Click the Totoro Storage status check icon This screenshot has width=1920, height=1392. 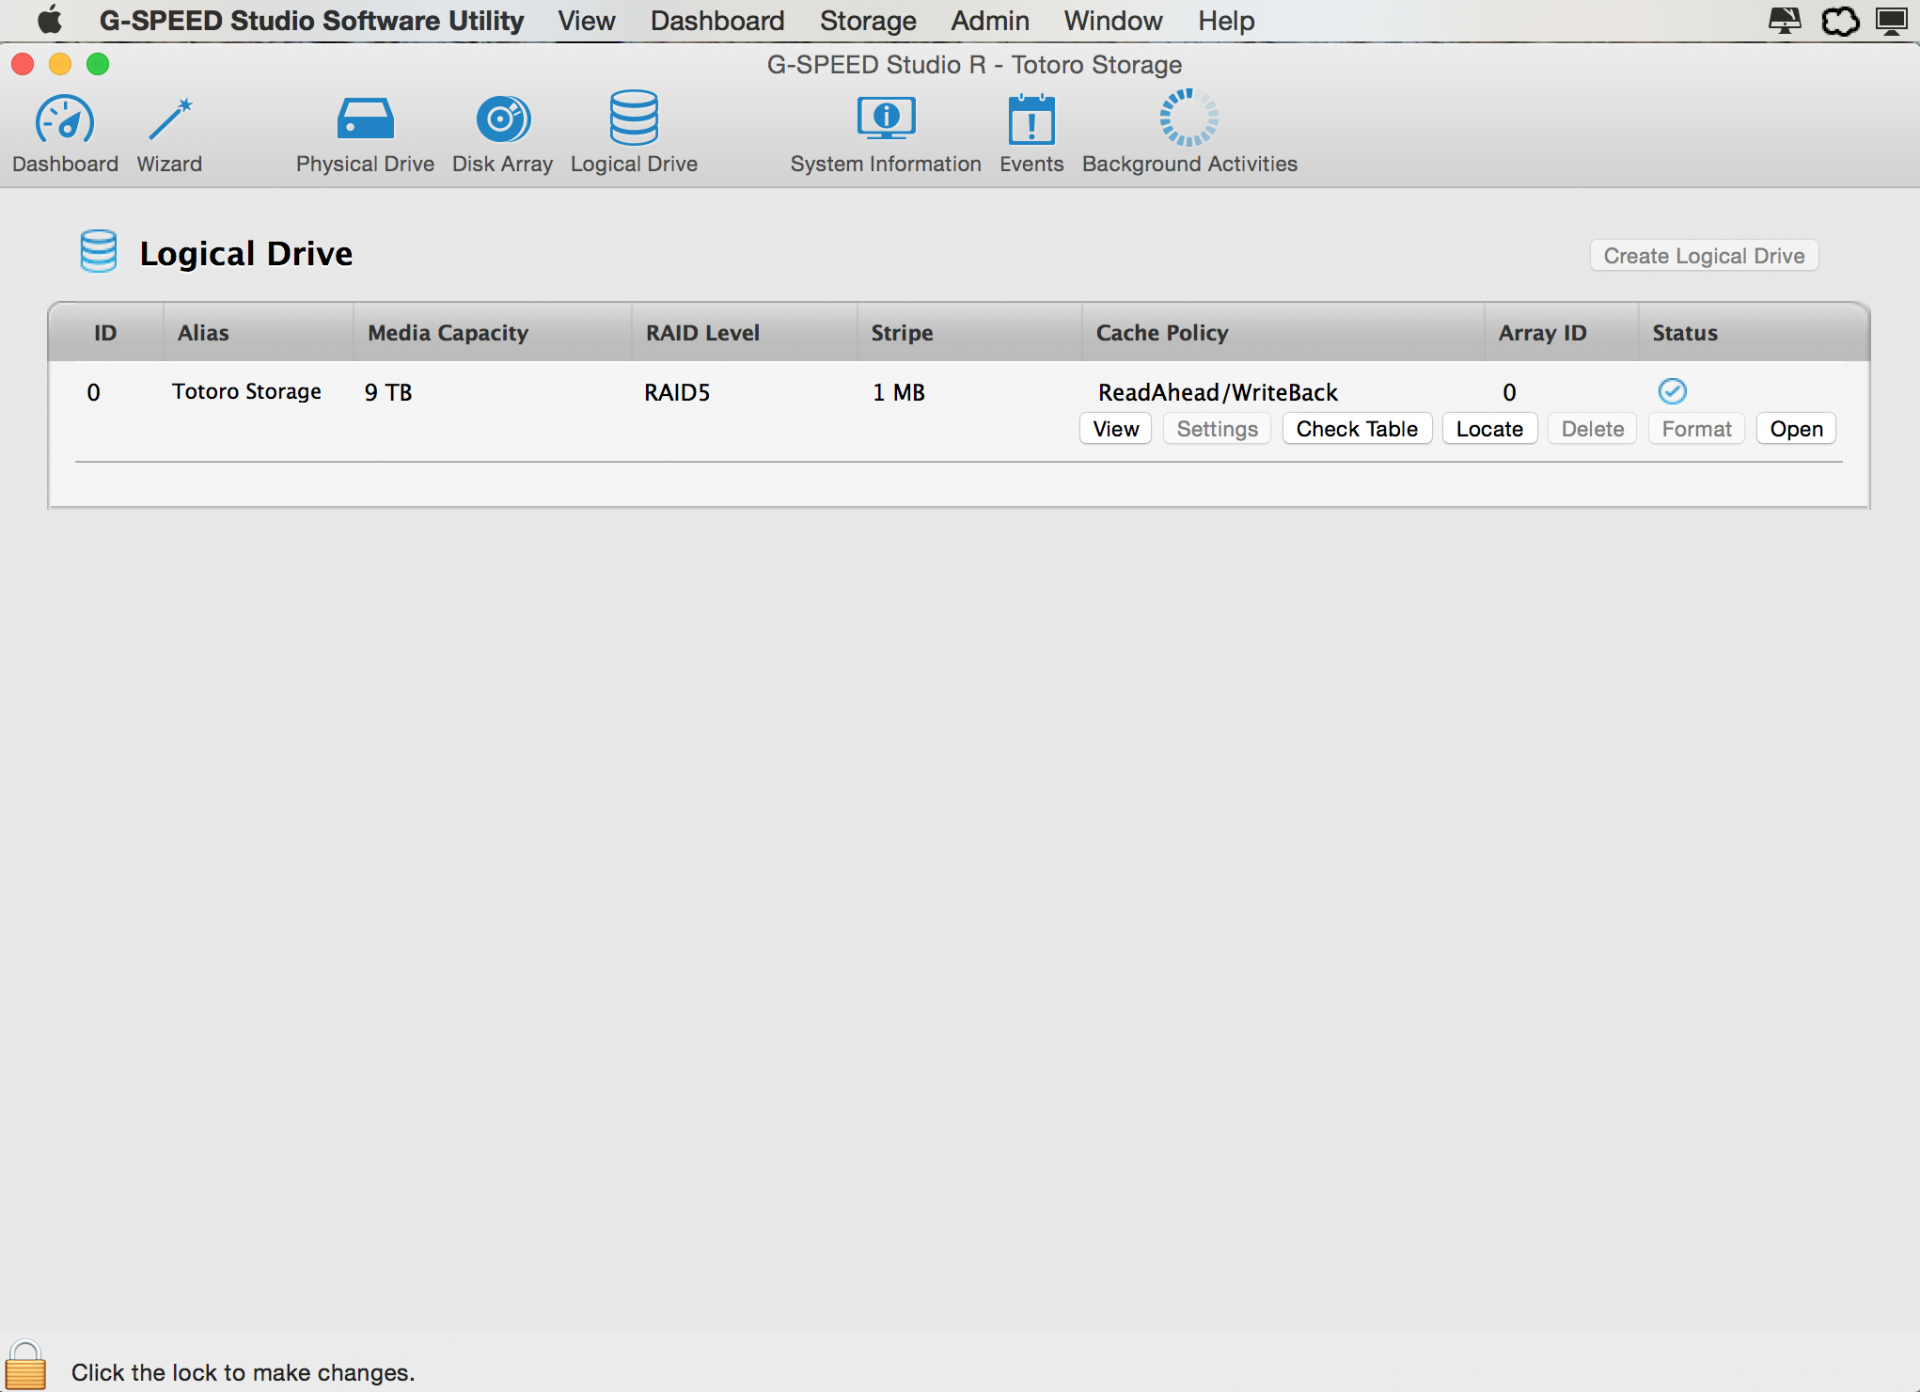(x=1672, y=391)
